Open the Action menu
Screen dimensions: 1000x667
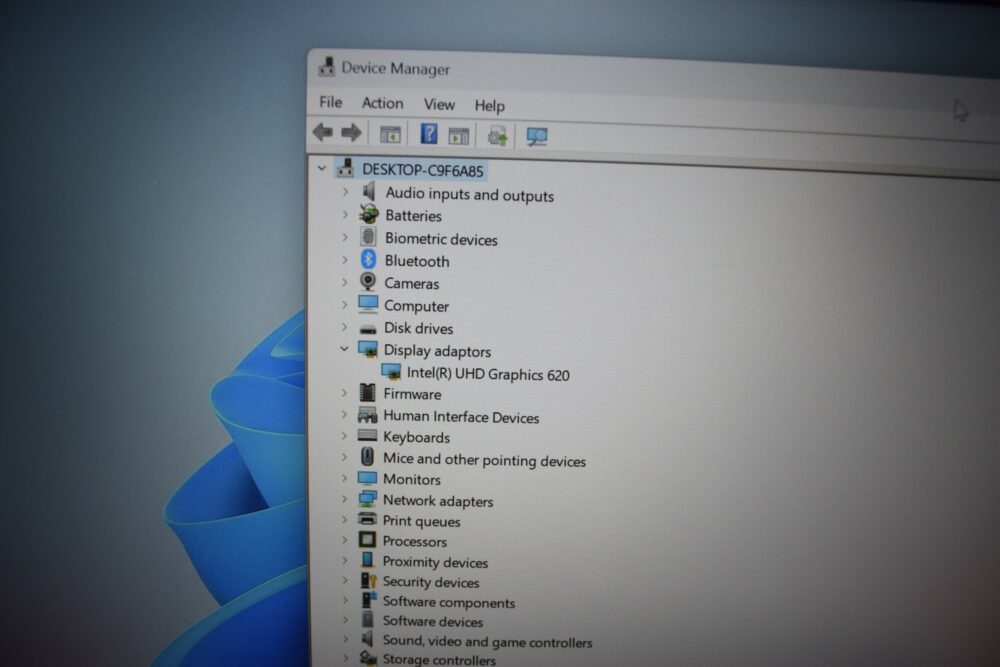[x=383, y=103]
